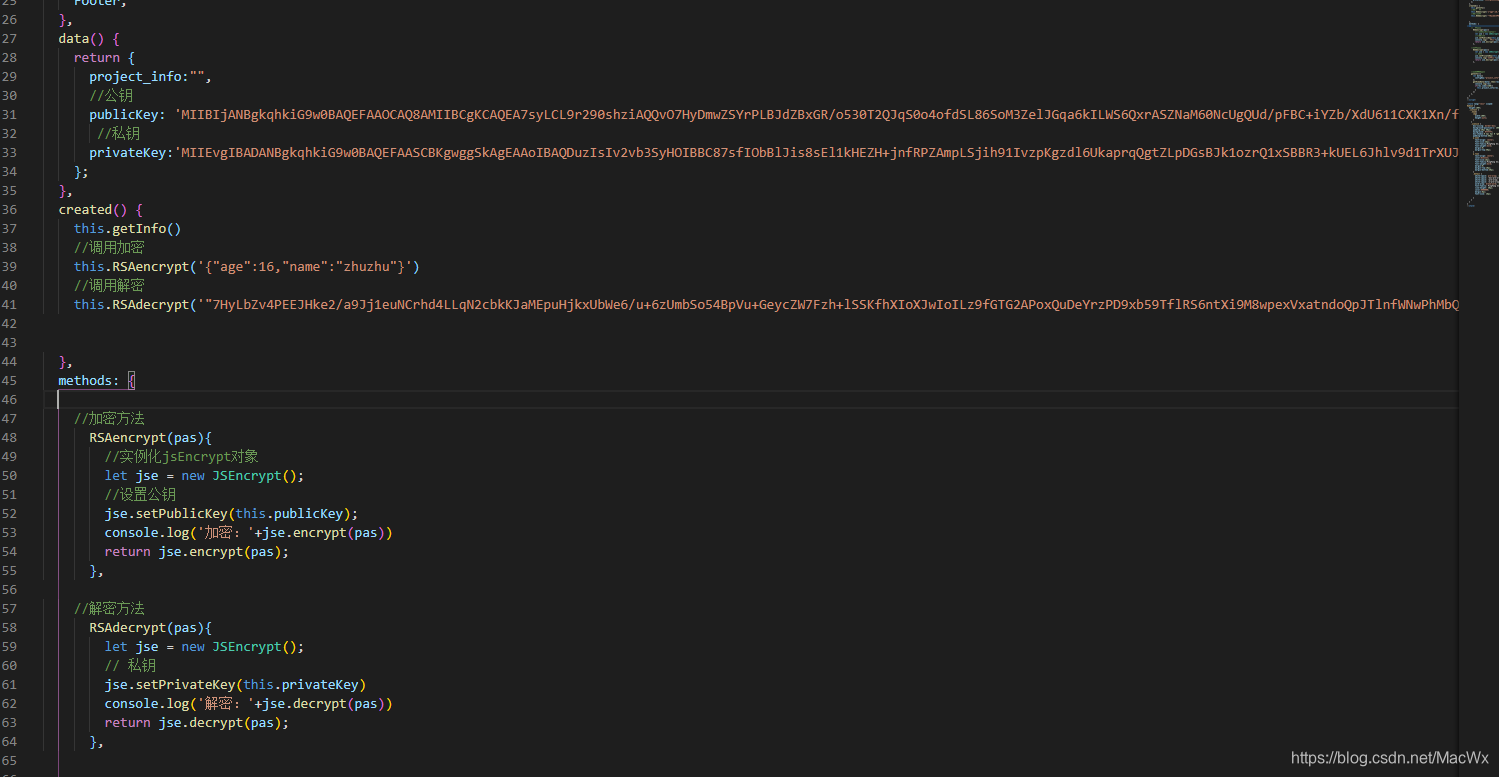Click the data function name
Screen dimensions: 1499x777
(x=73, y=38)
